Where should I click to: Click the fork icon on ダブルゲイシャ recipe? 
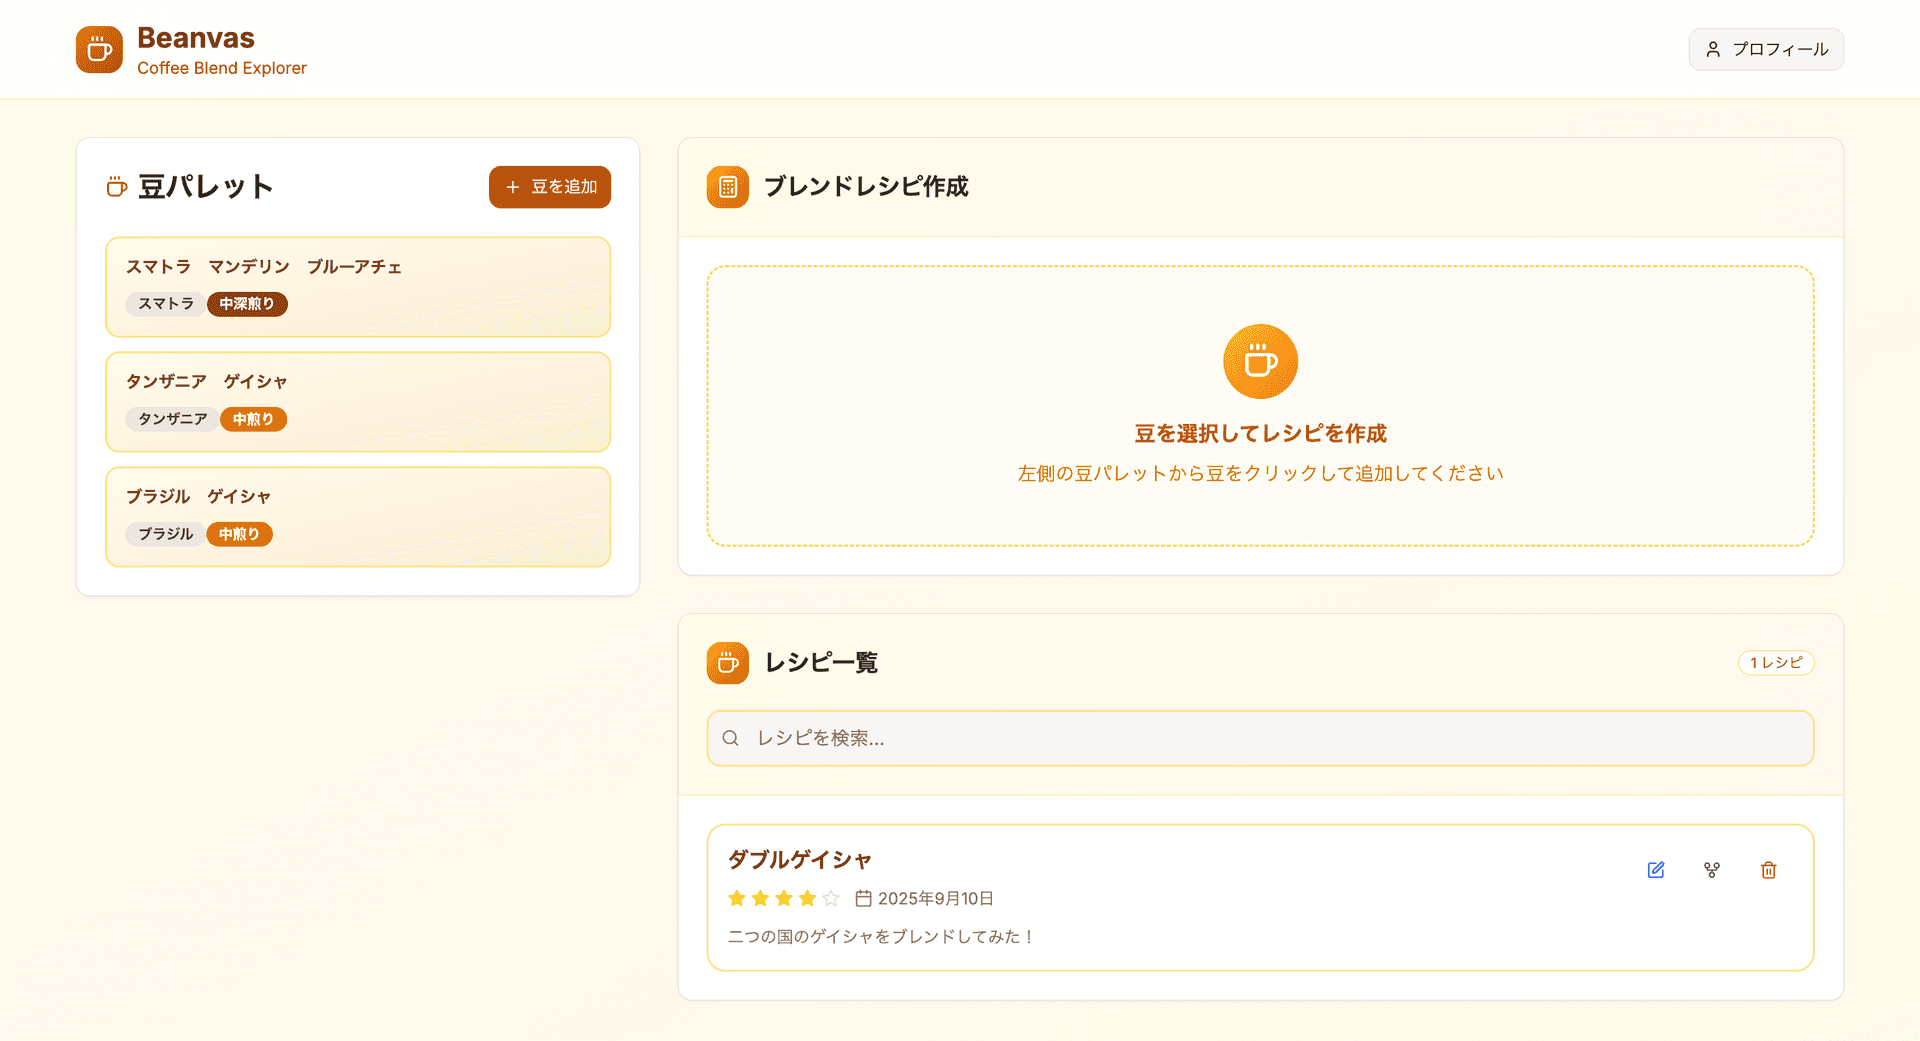tap(1712, 870)
